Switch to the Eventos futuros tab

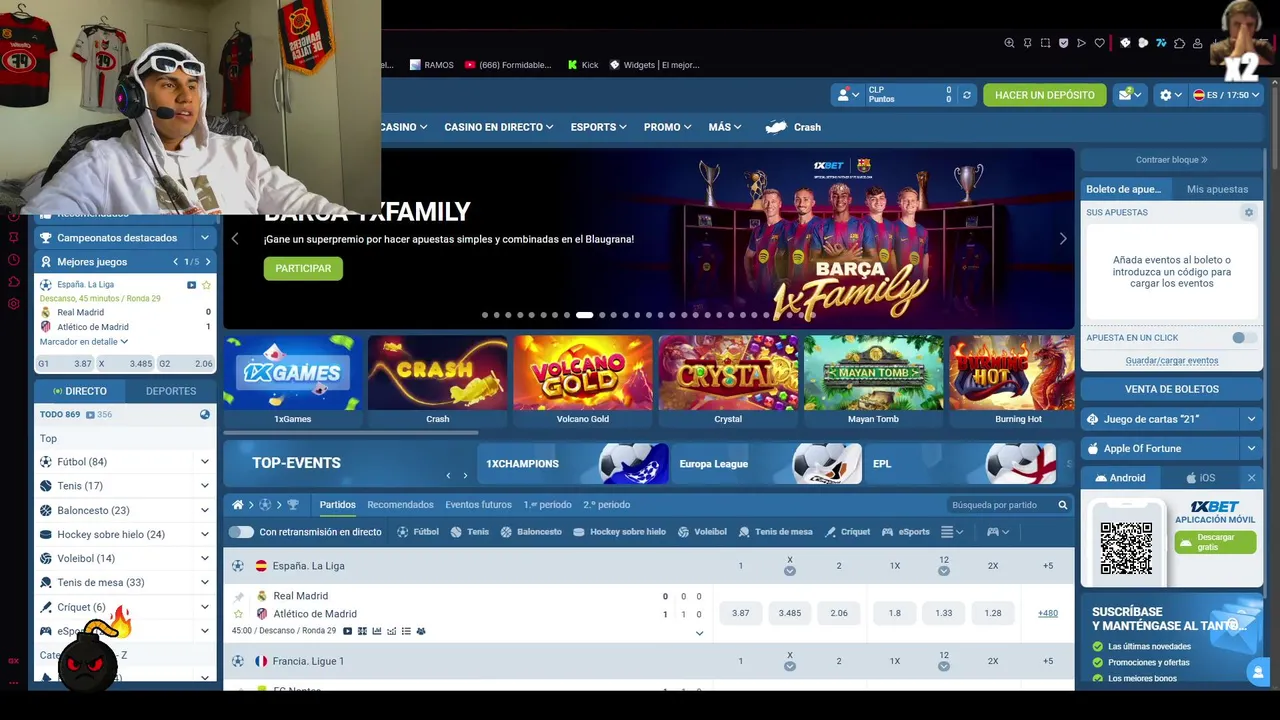point(478,505)
